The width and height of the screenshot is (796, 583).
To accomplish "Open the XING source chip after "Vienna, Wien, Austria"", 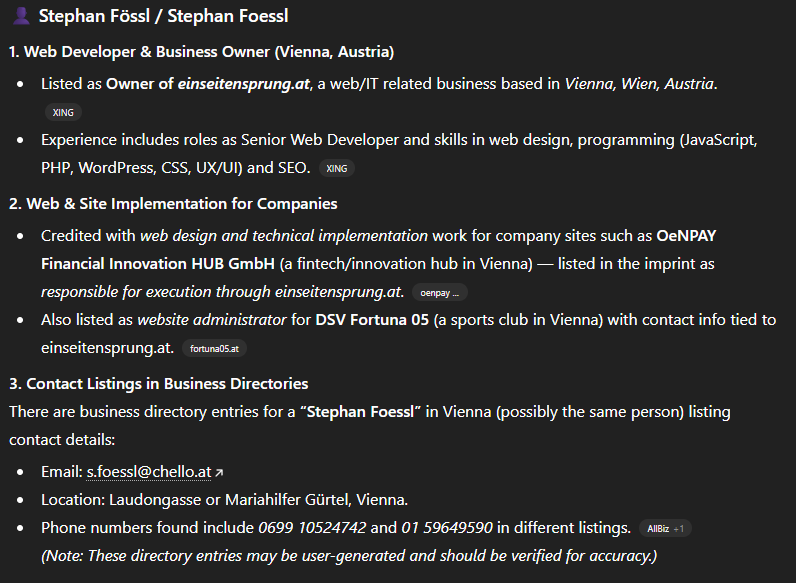I will [x=63, y=113].
